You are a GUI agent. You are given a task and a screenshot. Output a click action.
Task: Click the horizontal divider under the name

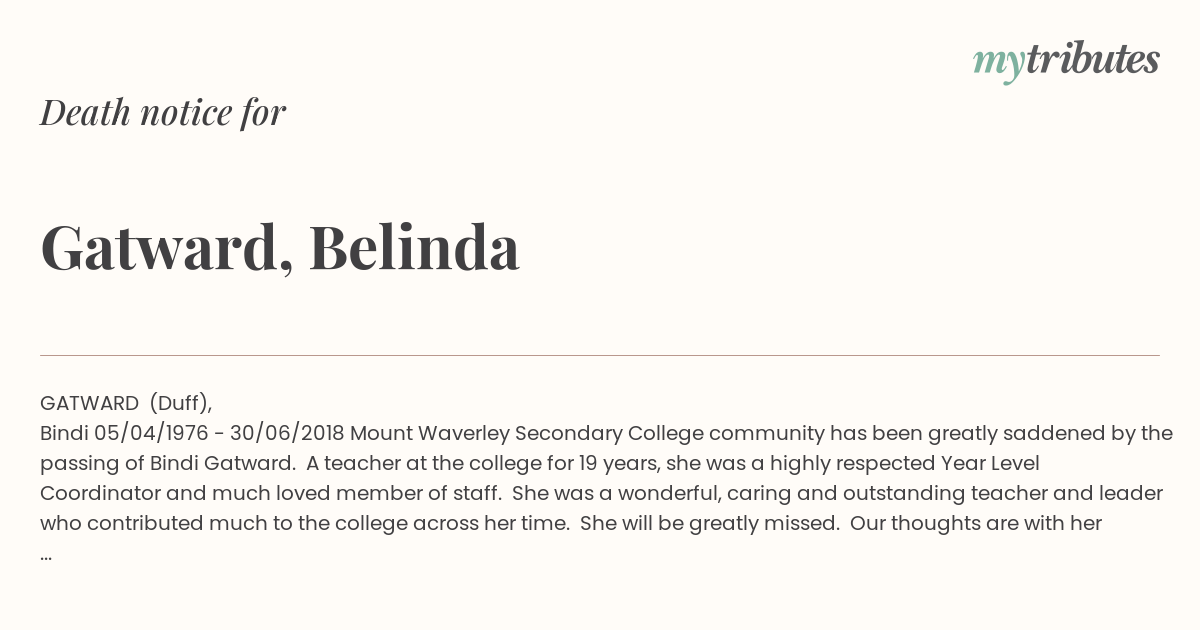pyautogui.click(x=600, y=355)
